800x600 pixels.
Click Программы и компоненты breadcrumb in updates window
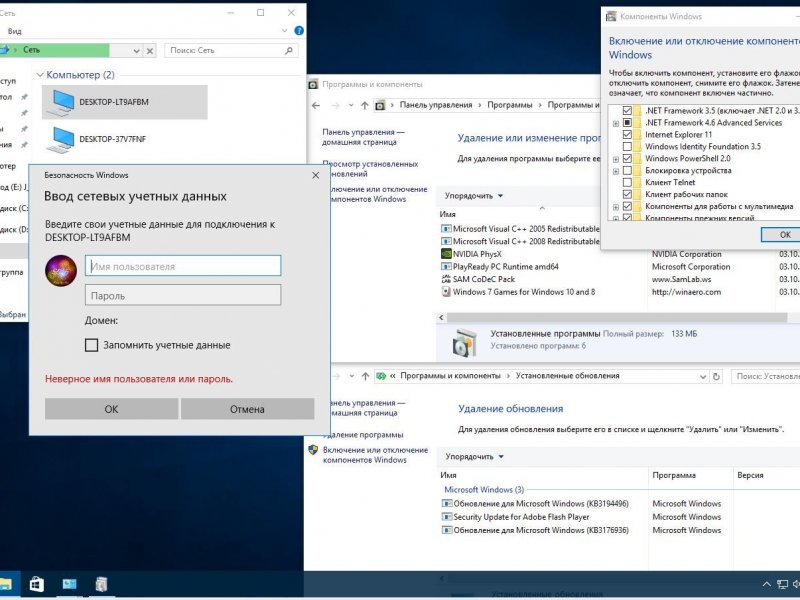tap(451, 376)
